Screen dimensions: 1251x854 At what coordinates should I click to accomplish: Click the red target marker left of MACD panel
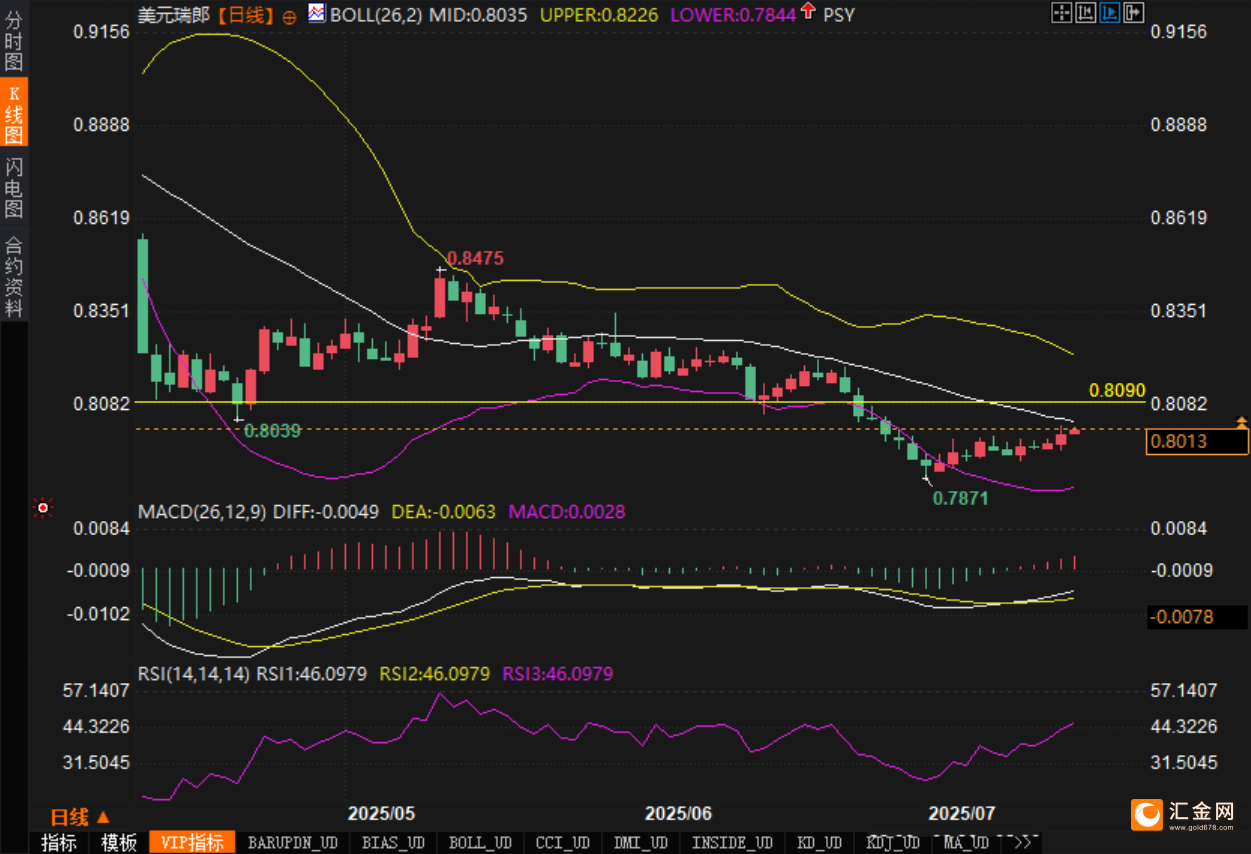point(43,509)
